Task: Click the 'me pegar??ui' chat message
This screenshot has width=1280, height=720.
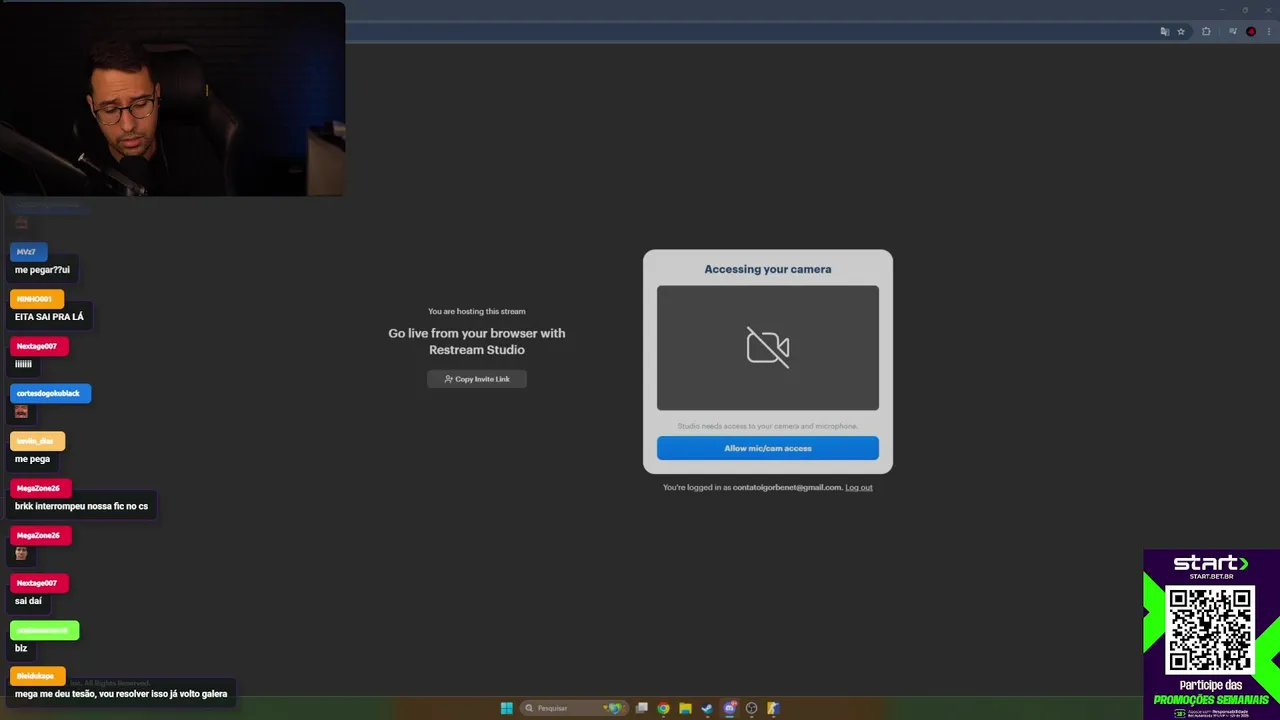Action: tap(42, 270)
